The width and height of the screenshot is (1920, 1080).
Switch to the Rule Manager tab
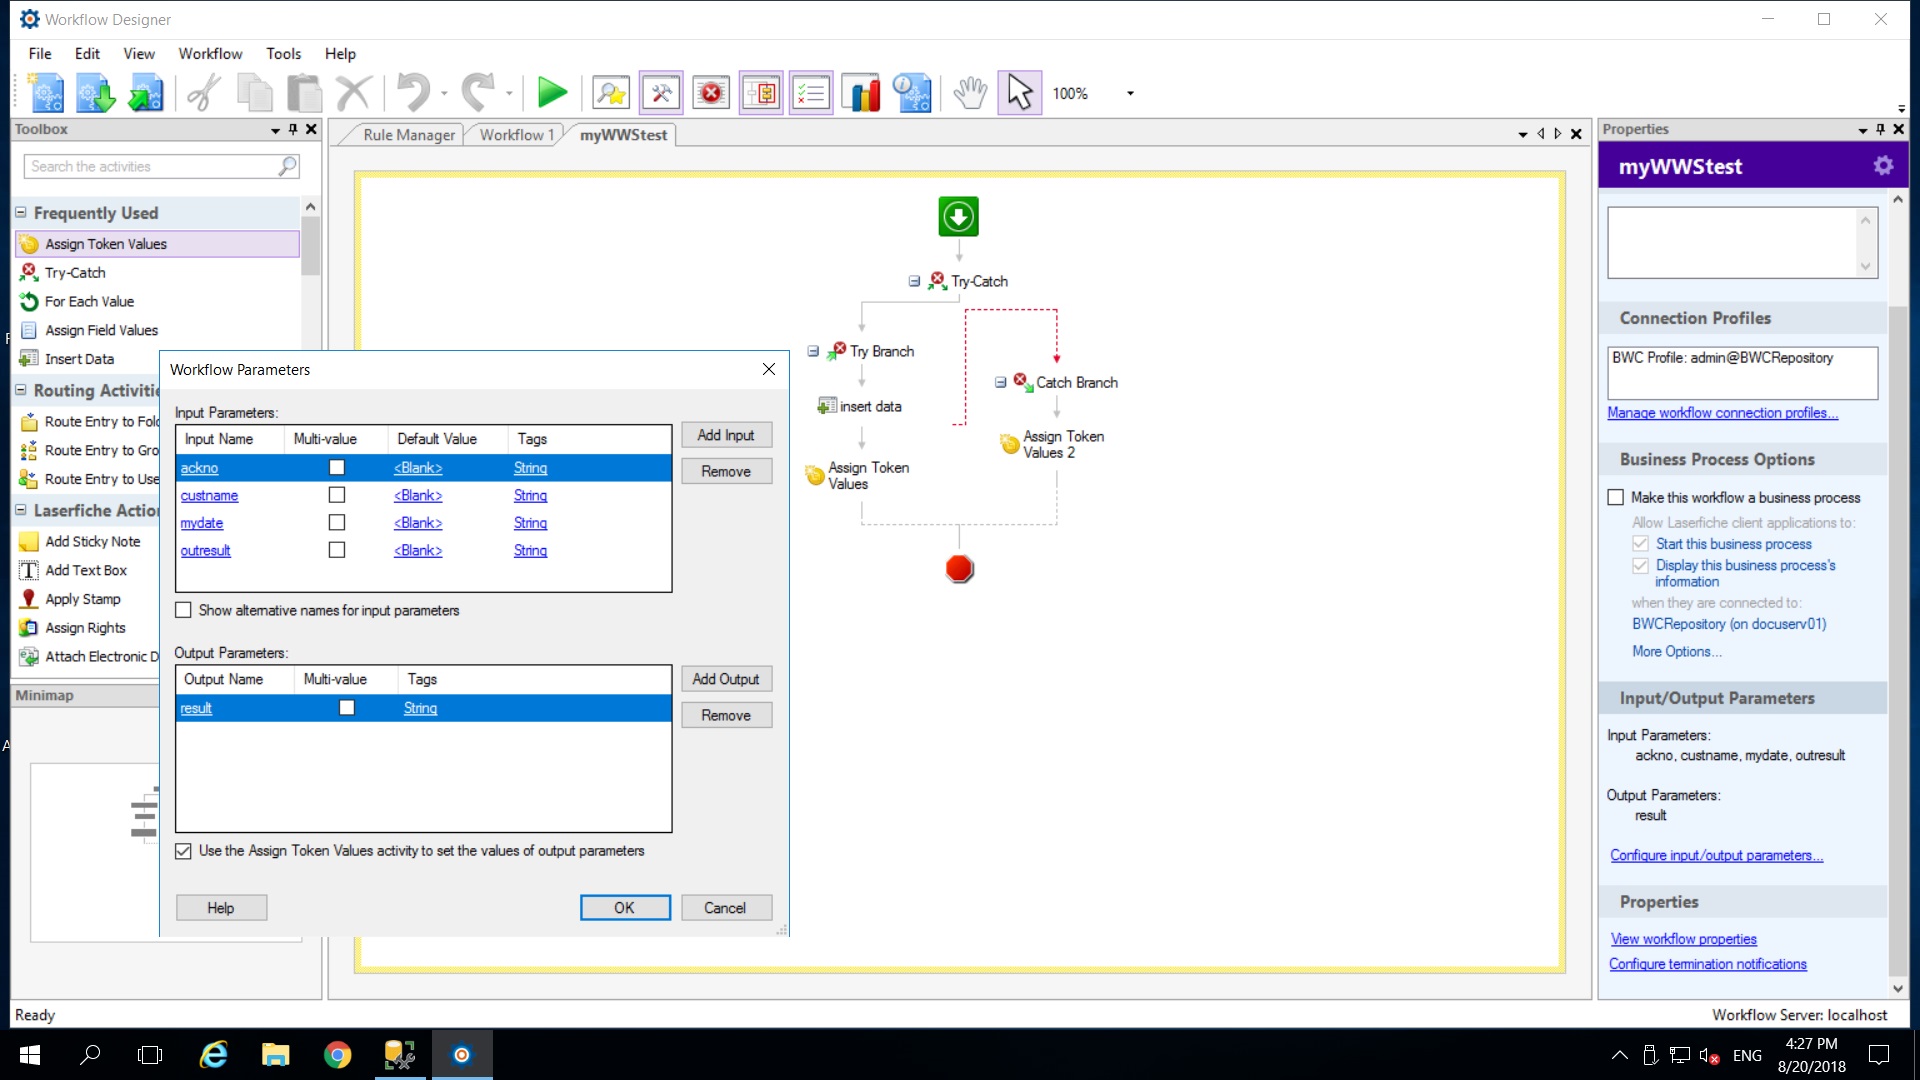point(408,135)
